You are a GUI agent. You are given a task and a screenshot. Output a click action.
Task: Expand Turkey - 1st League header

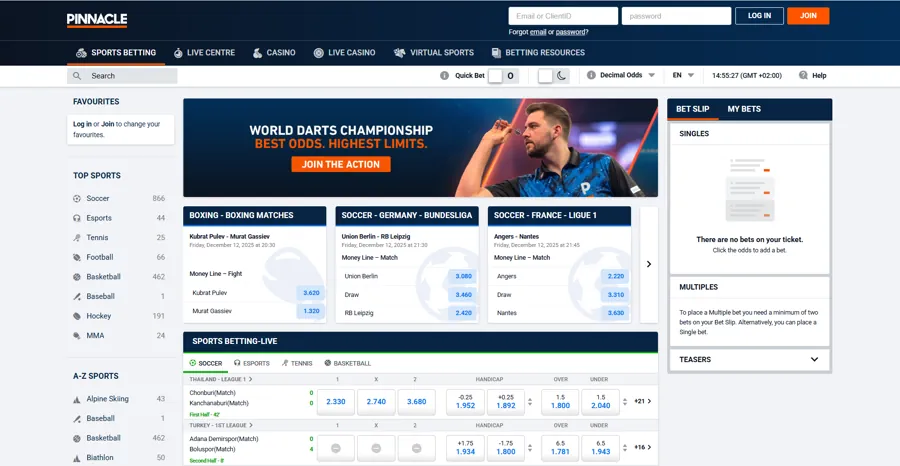[x=221, y=425]
